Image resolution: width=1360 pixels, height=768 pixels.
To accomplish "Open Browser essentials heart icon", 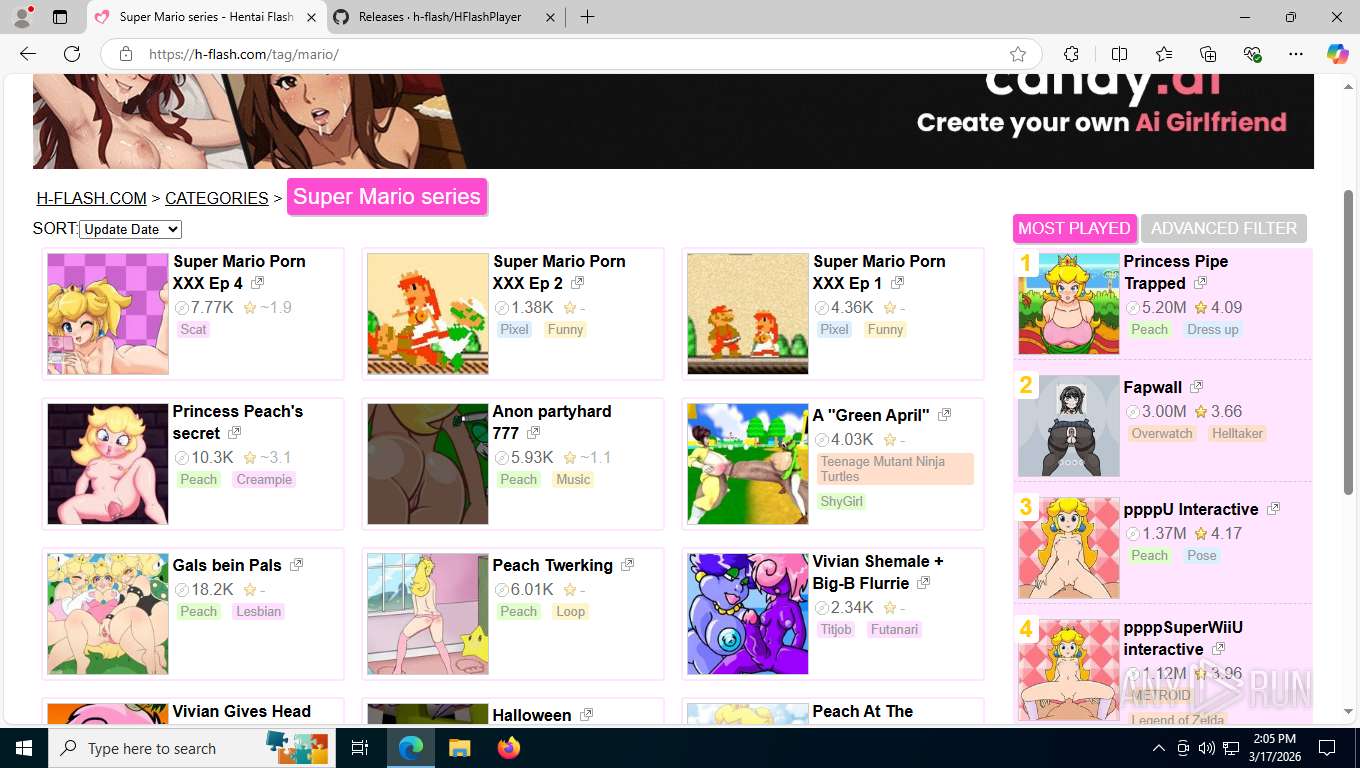I will [1253, 54].
